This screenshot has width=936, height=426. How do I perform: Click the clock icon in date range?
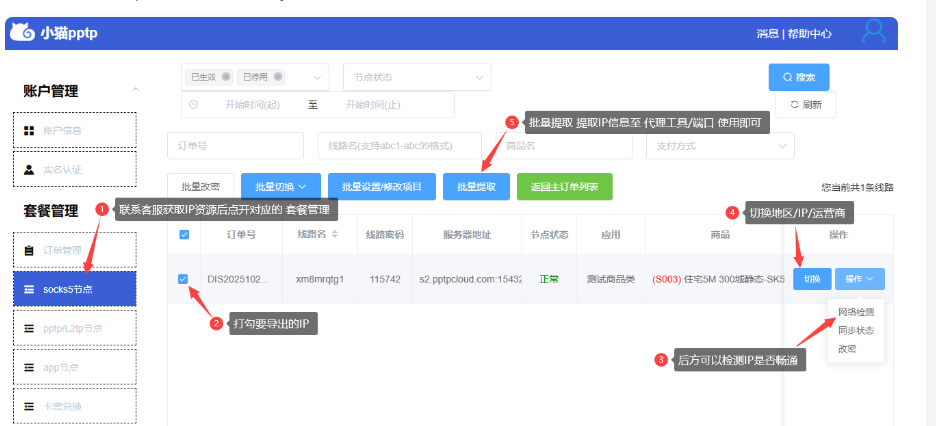pos(193,104)
